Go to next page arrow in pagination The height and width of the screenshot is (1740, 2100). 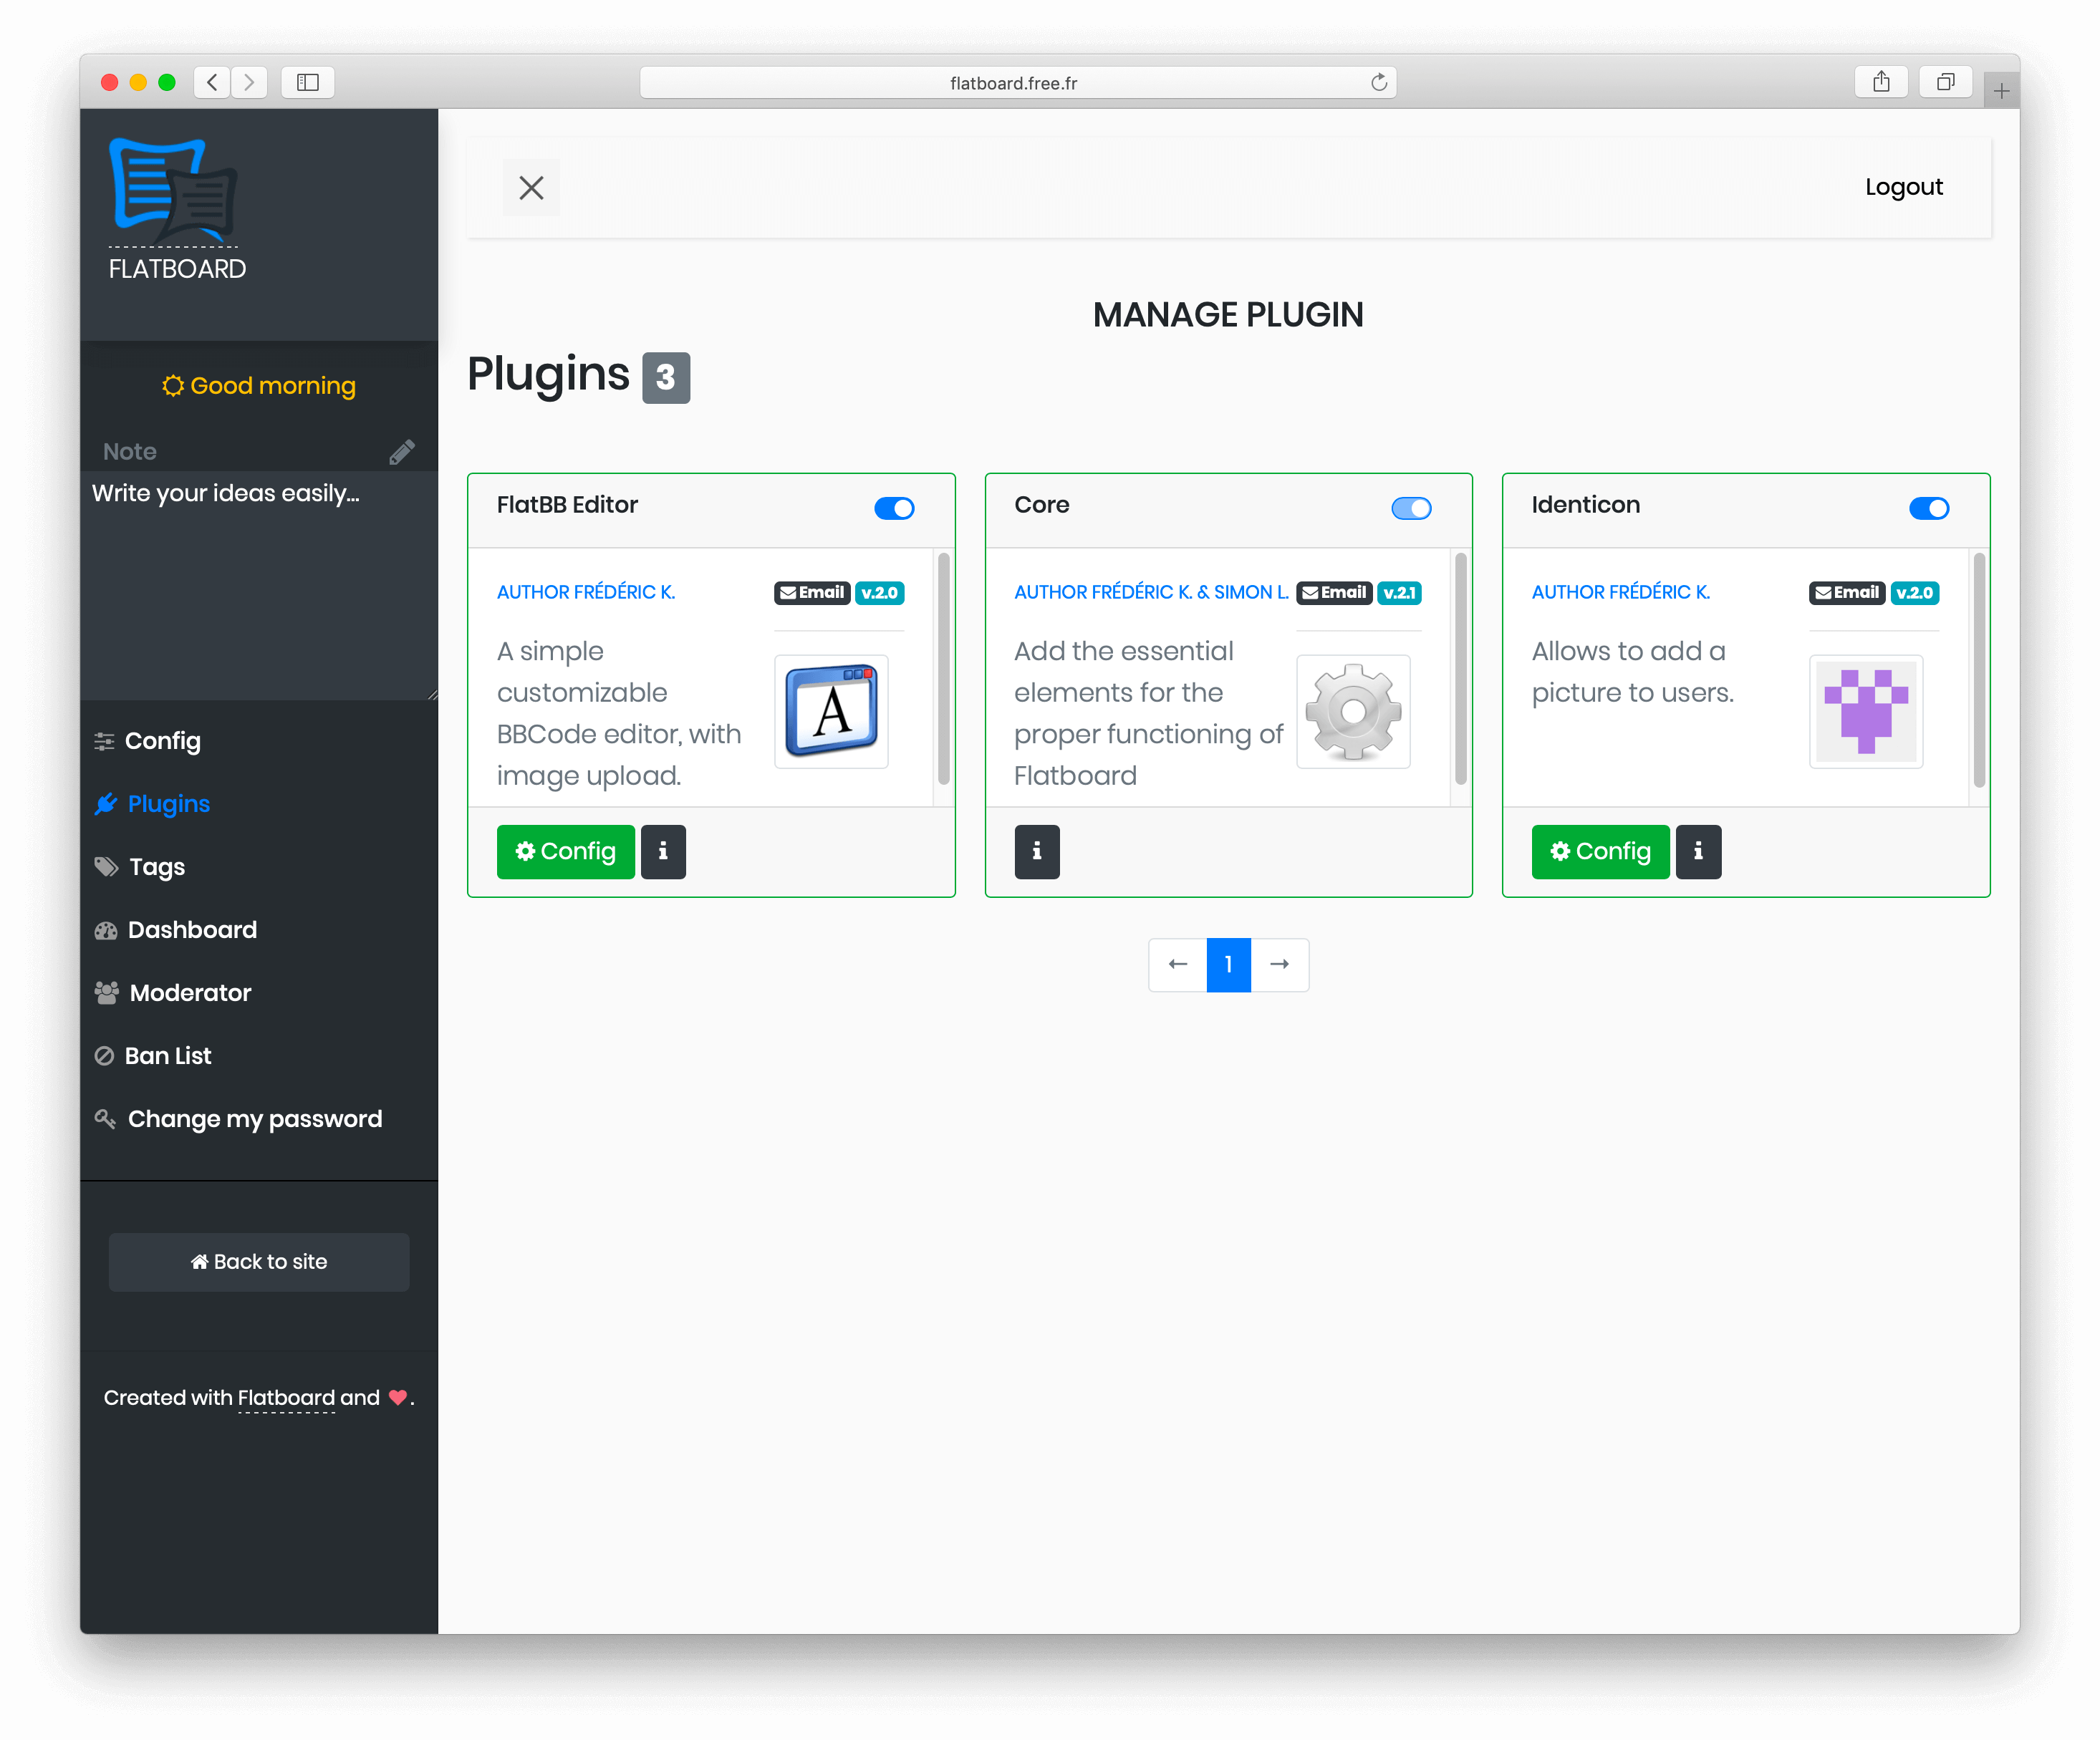(1279, 964)
